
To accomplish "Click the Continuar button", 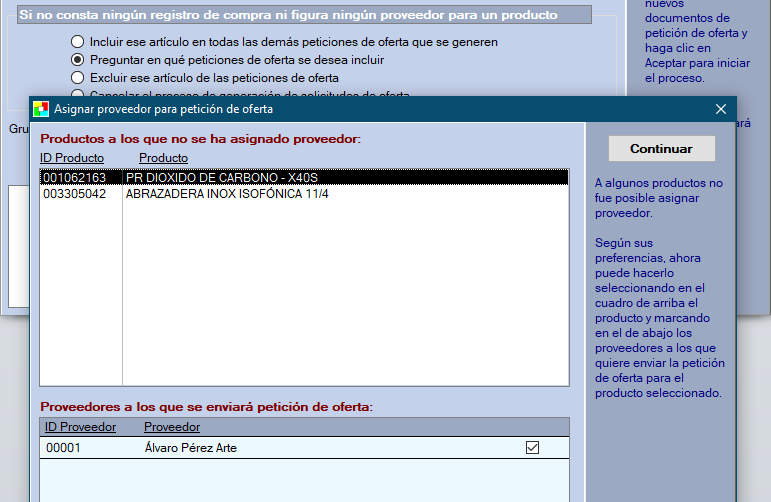I will [661, 148].
